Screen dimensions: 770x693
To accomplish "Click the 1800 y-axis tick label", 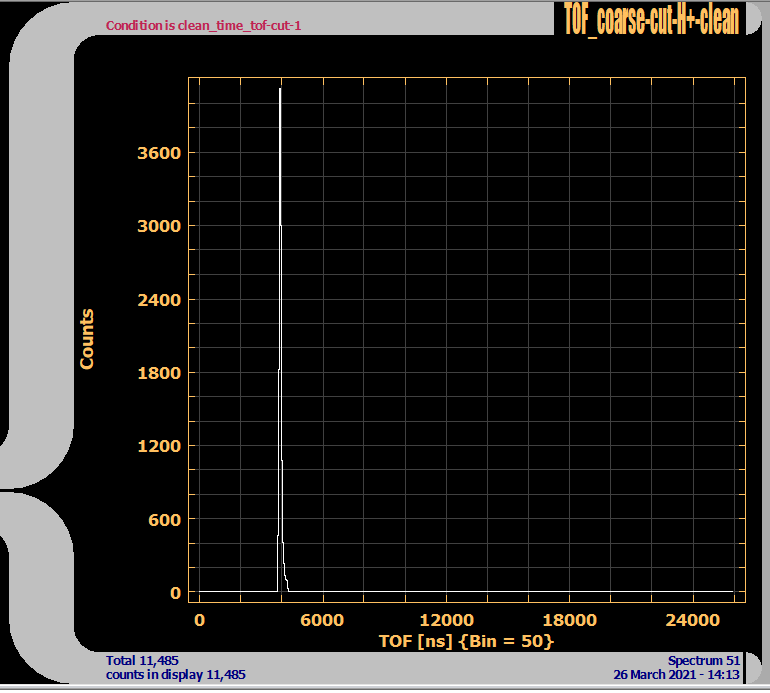I will pos(159,373).
